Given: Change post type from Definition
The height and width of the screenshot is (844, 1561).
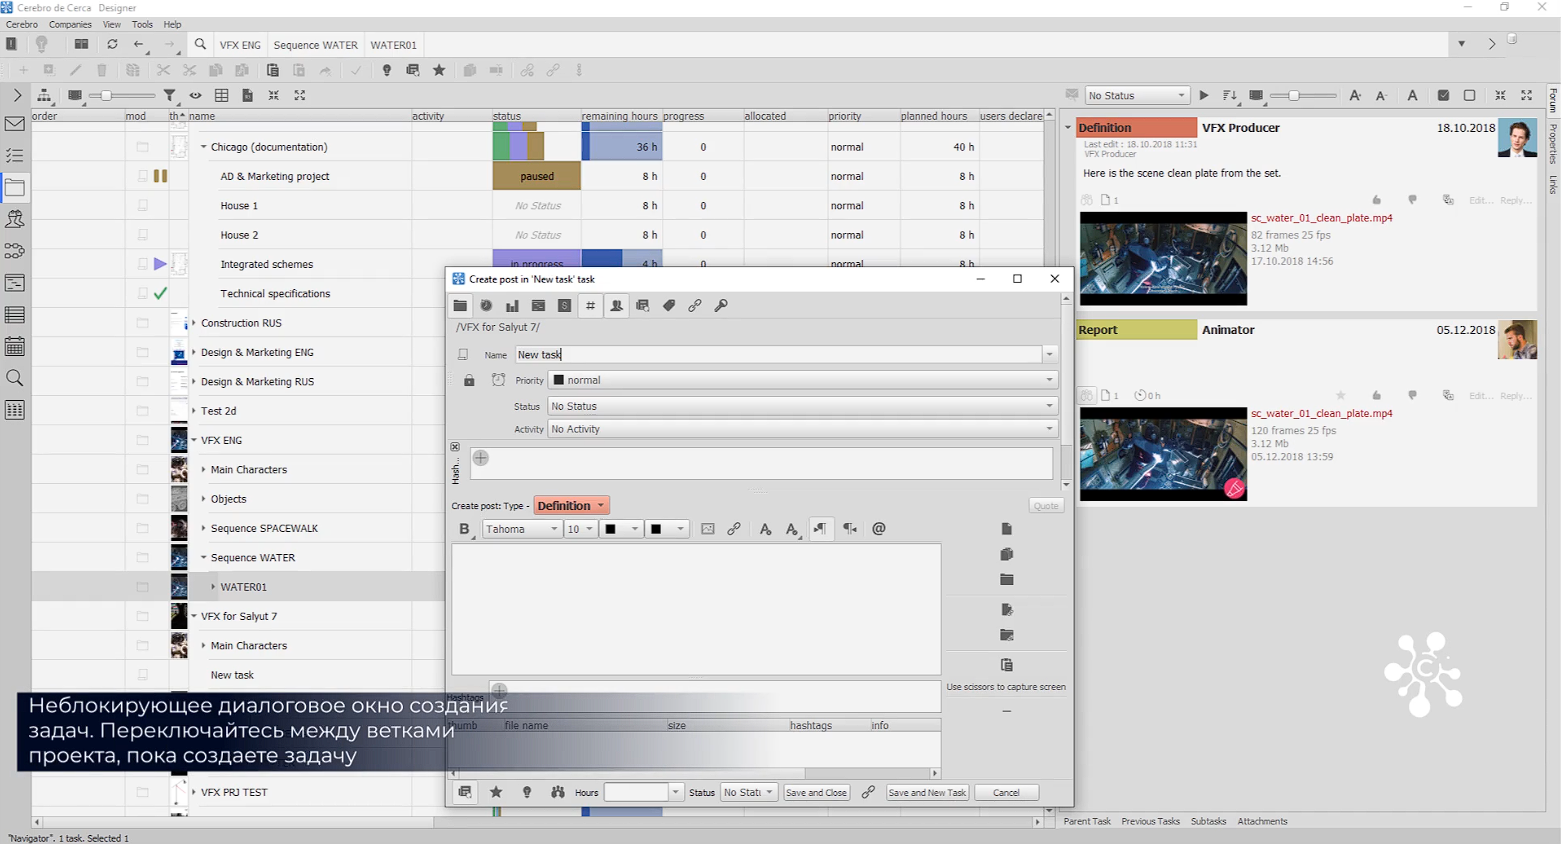Looking at the screenshot, I should (571, 506).
